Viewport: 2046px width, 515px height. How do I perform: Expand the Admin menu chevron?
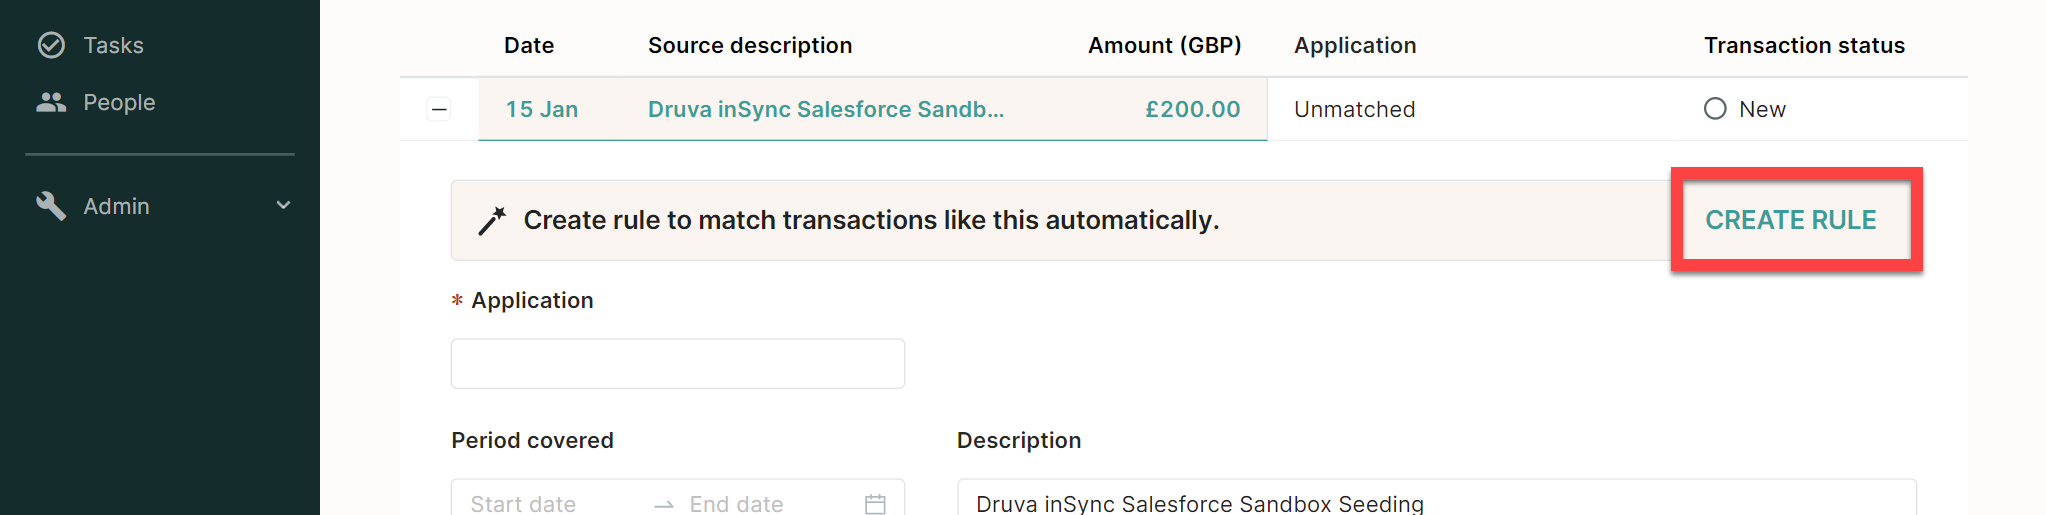(x=284, y=205)
